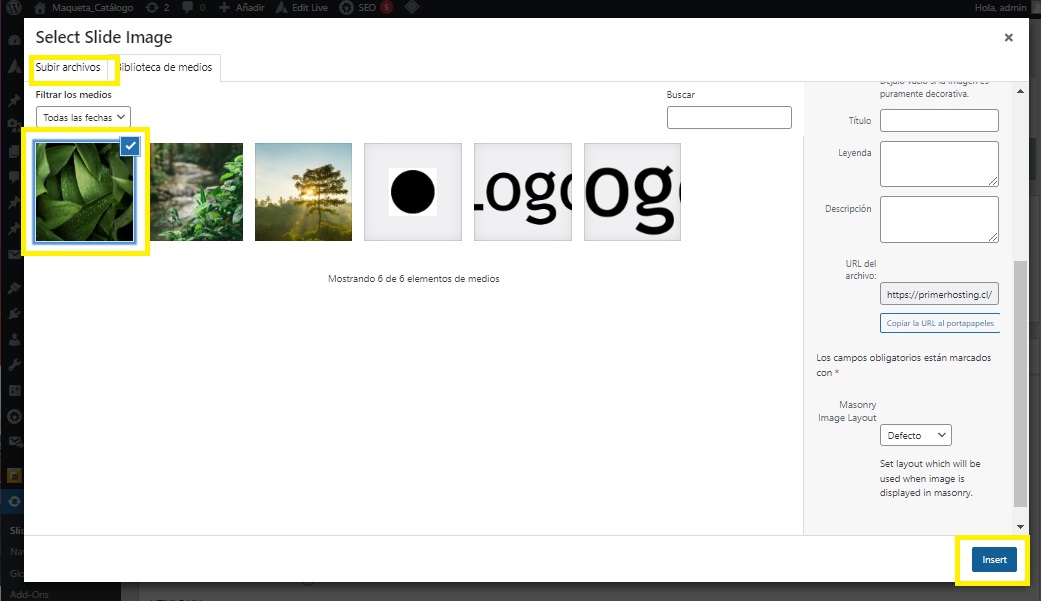Click the Buscar search field
The width and height of the screenshot is (1041, 601).
(729, 118)
